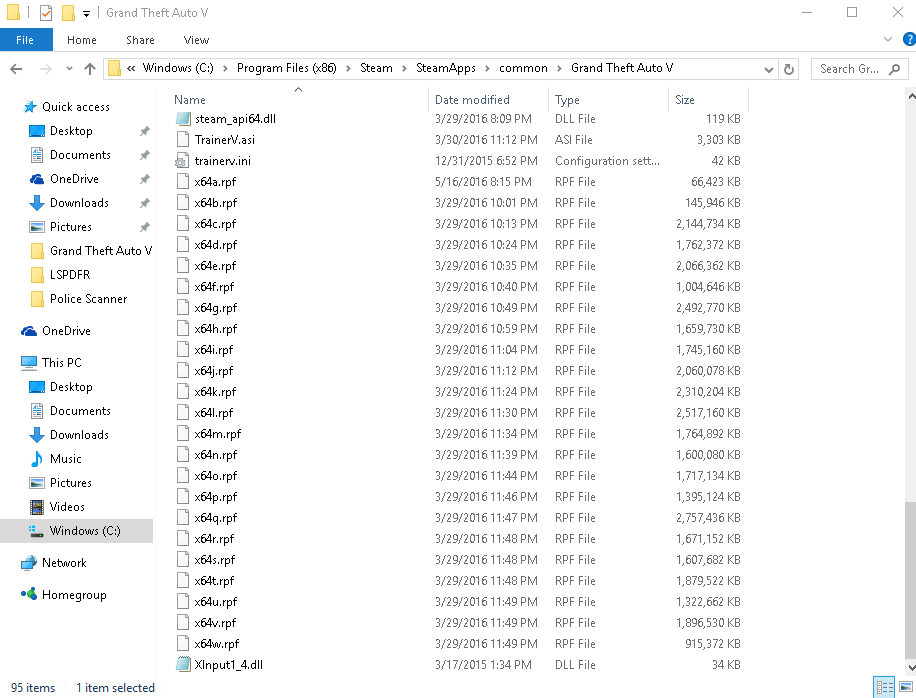This screenshot has width=916, height=698.
Task: Expand breadcrumb arrow after Windows (C:)
Action: pos(225,69)
